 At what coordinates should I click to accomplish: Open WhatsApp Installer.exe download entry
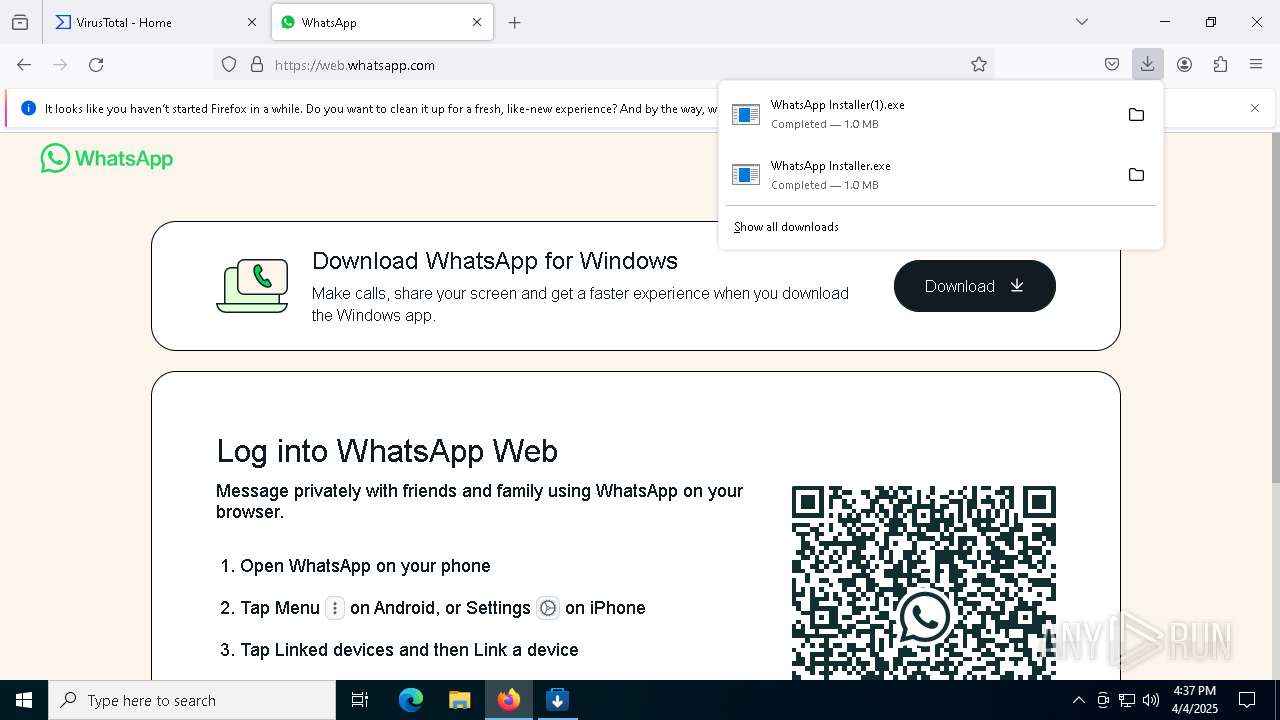[x=920, y=175]
